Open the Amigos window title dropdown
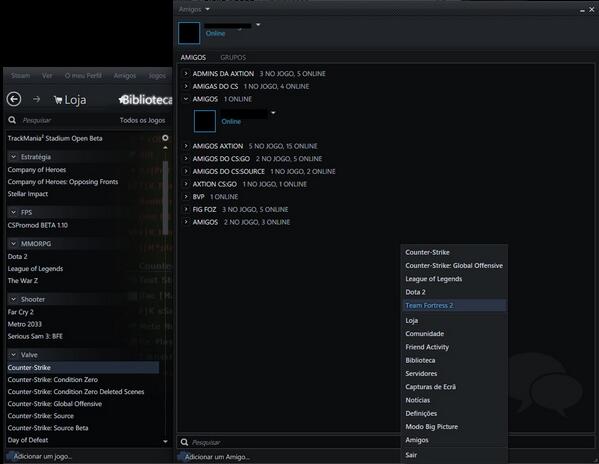Viewport: 599px width, 464px height. pos(207,9)
